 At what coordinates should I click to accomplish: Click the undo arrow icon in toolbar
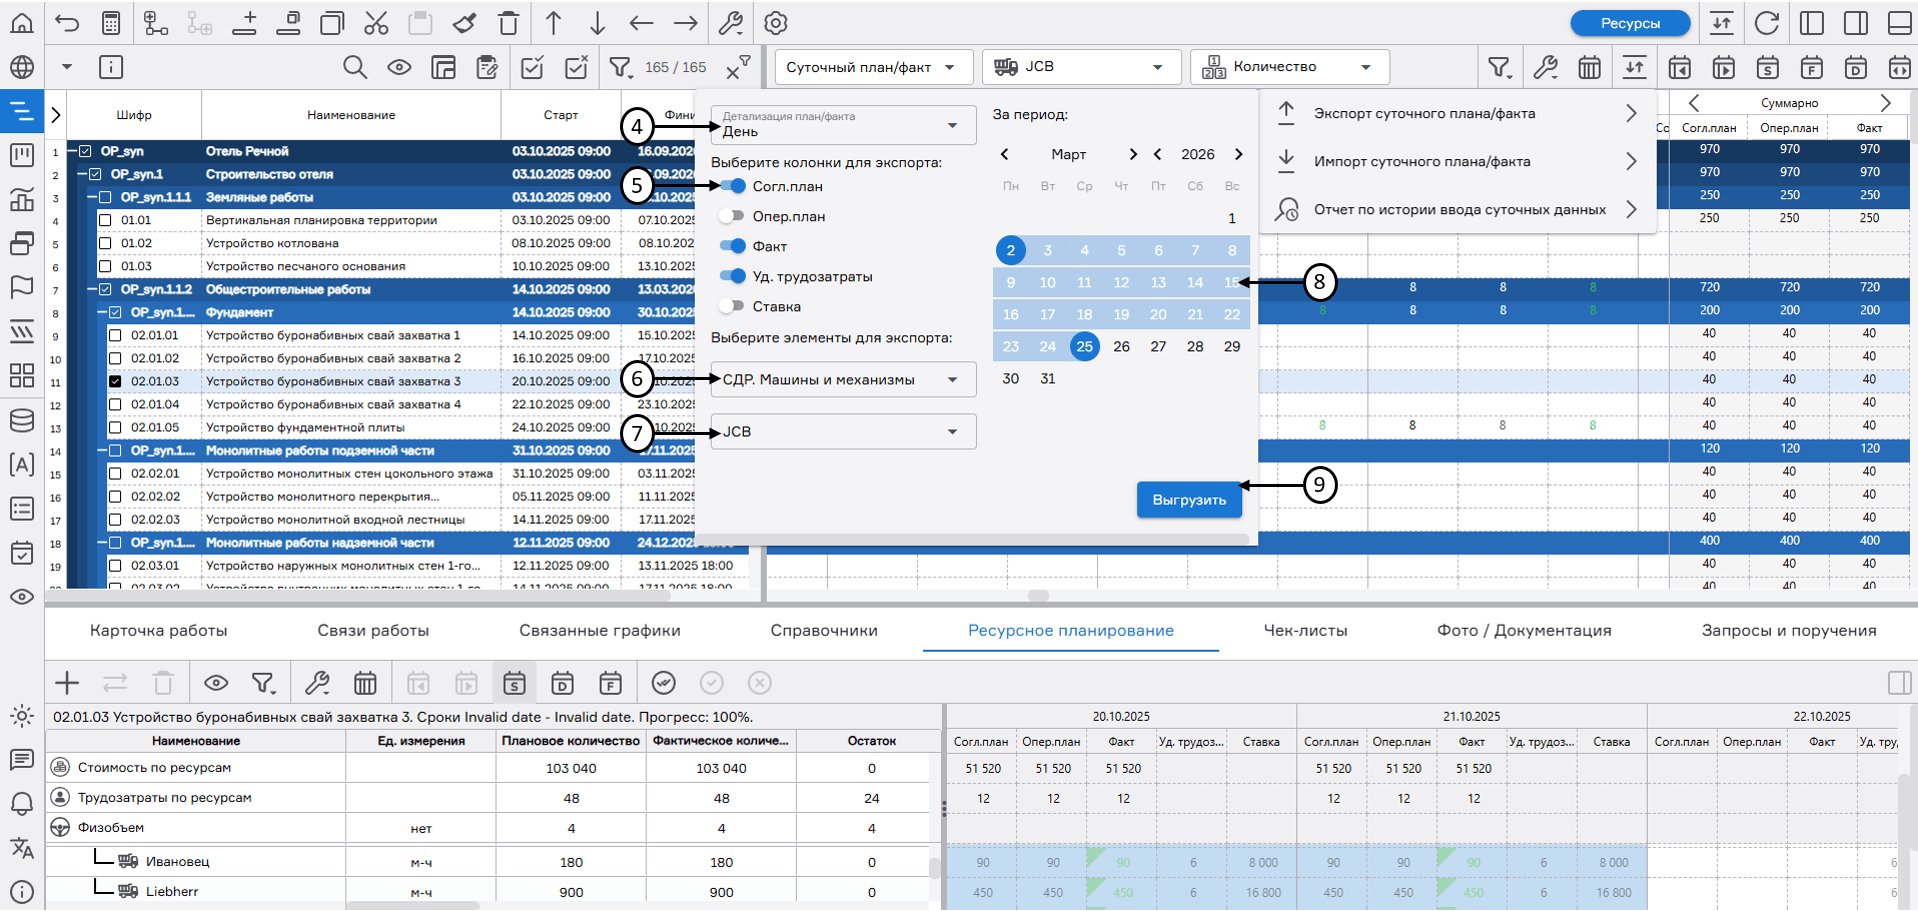pos(67,23)
